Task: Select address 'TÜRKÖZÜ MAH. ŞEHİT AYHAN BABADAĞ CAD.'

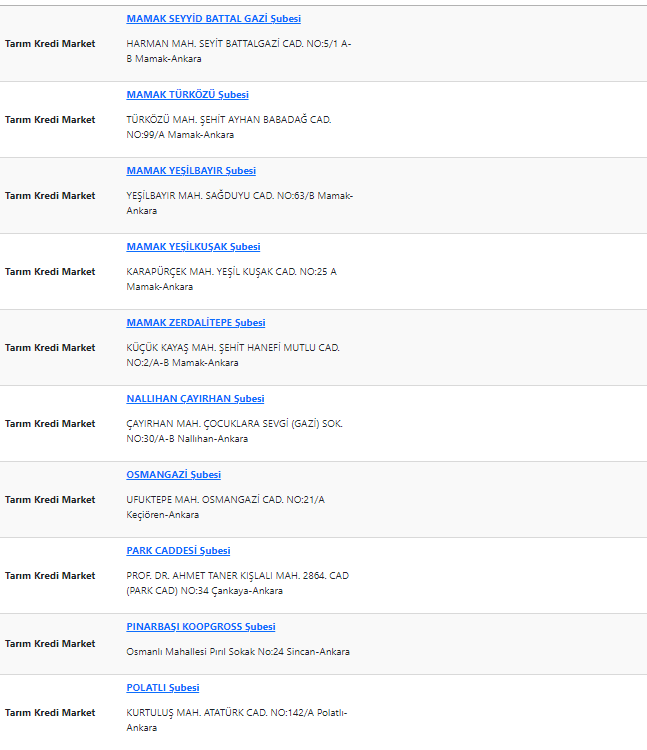Action: 229,120
